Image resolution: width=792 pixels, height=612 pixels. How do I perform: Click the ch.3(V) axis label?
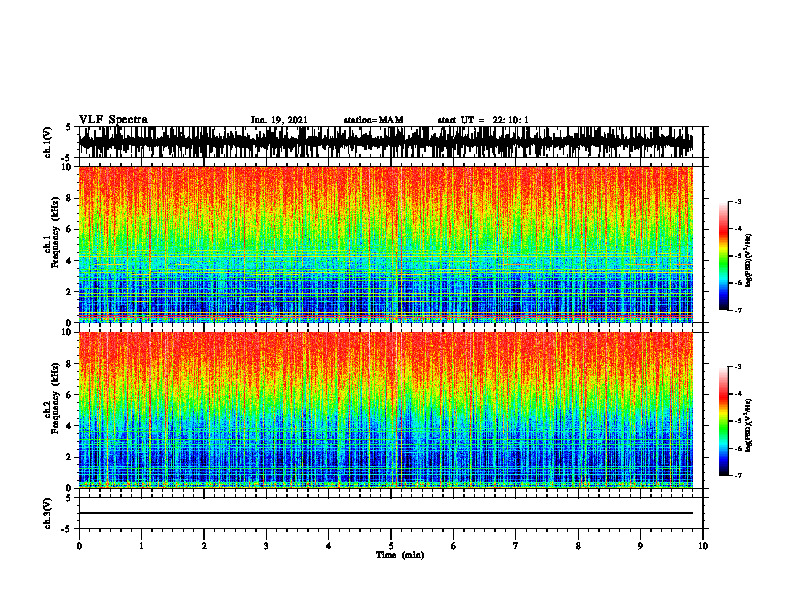click(x=47, y=514)
